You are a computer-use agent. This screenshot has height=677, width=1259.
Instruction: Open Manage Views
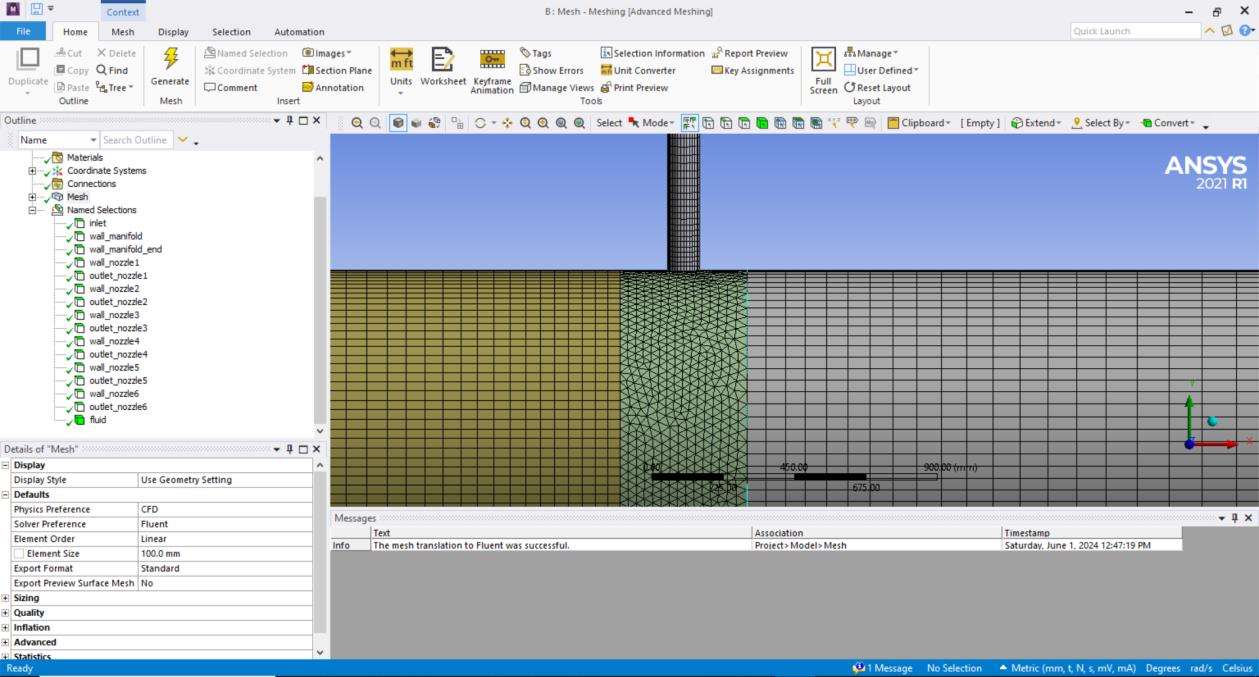(x=556, y=87)
